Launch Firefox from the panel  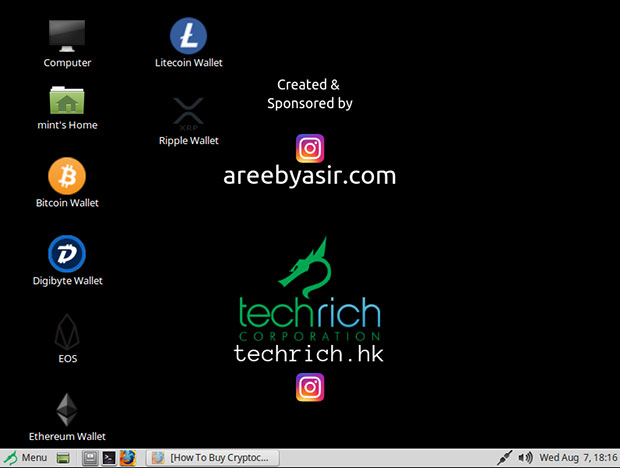pos(127,458)
